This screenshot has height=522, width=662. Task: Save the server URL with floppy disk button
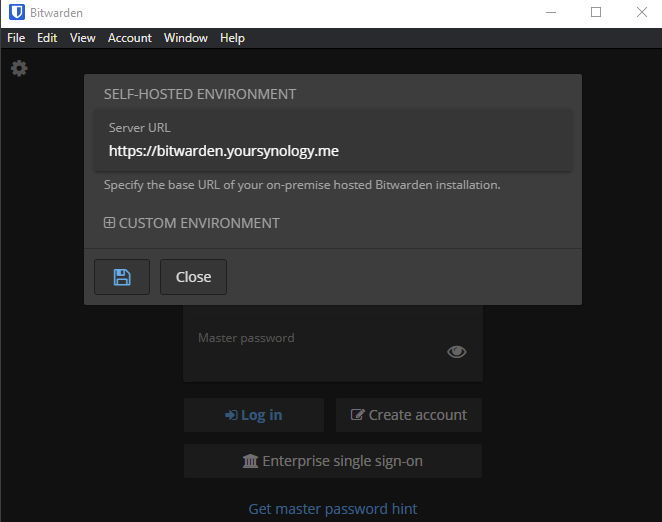point(122,277)
